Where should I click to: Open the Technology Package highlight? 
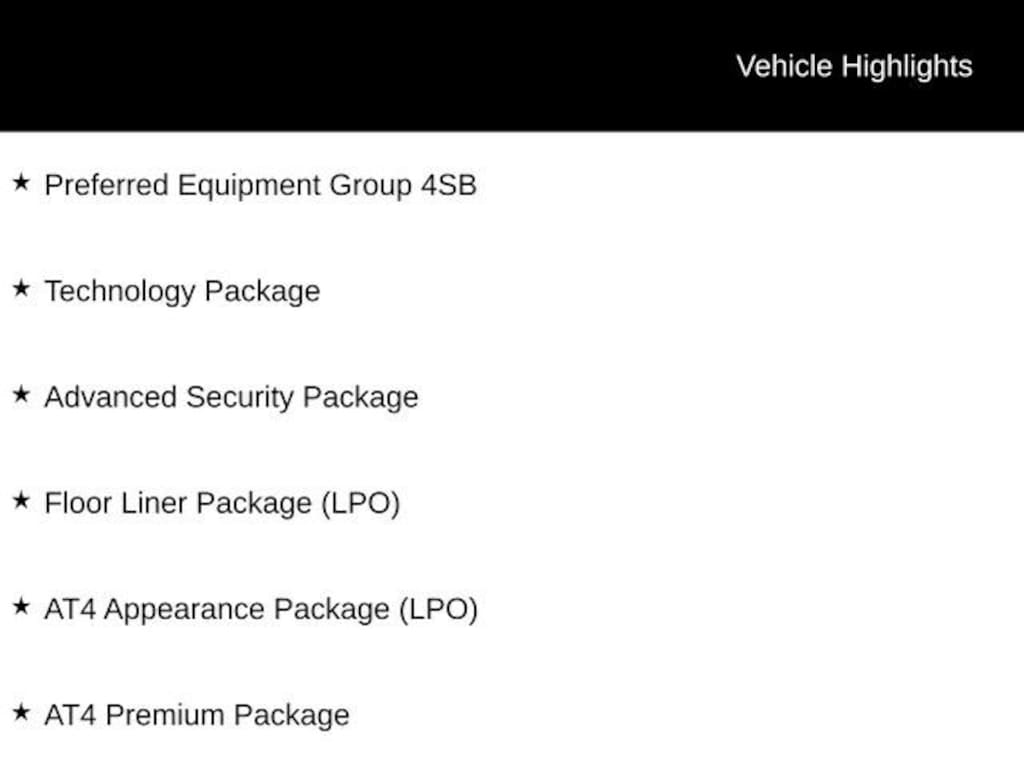click(182, 291)
